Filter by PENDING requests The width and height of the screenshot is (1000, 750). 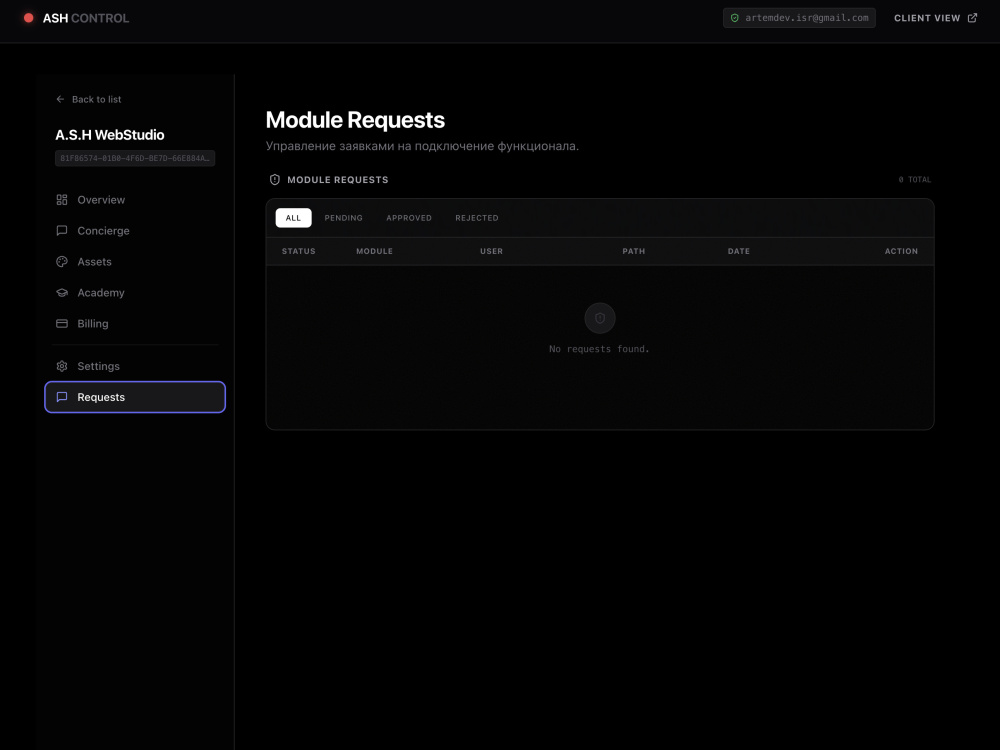pos(343,218)
